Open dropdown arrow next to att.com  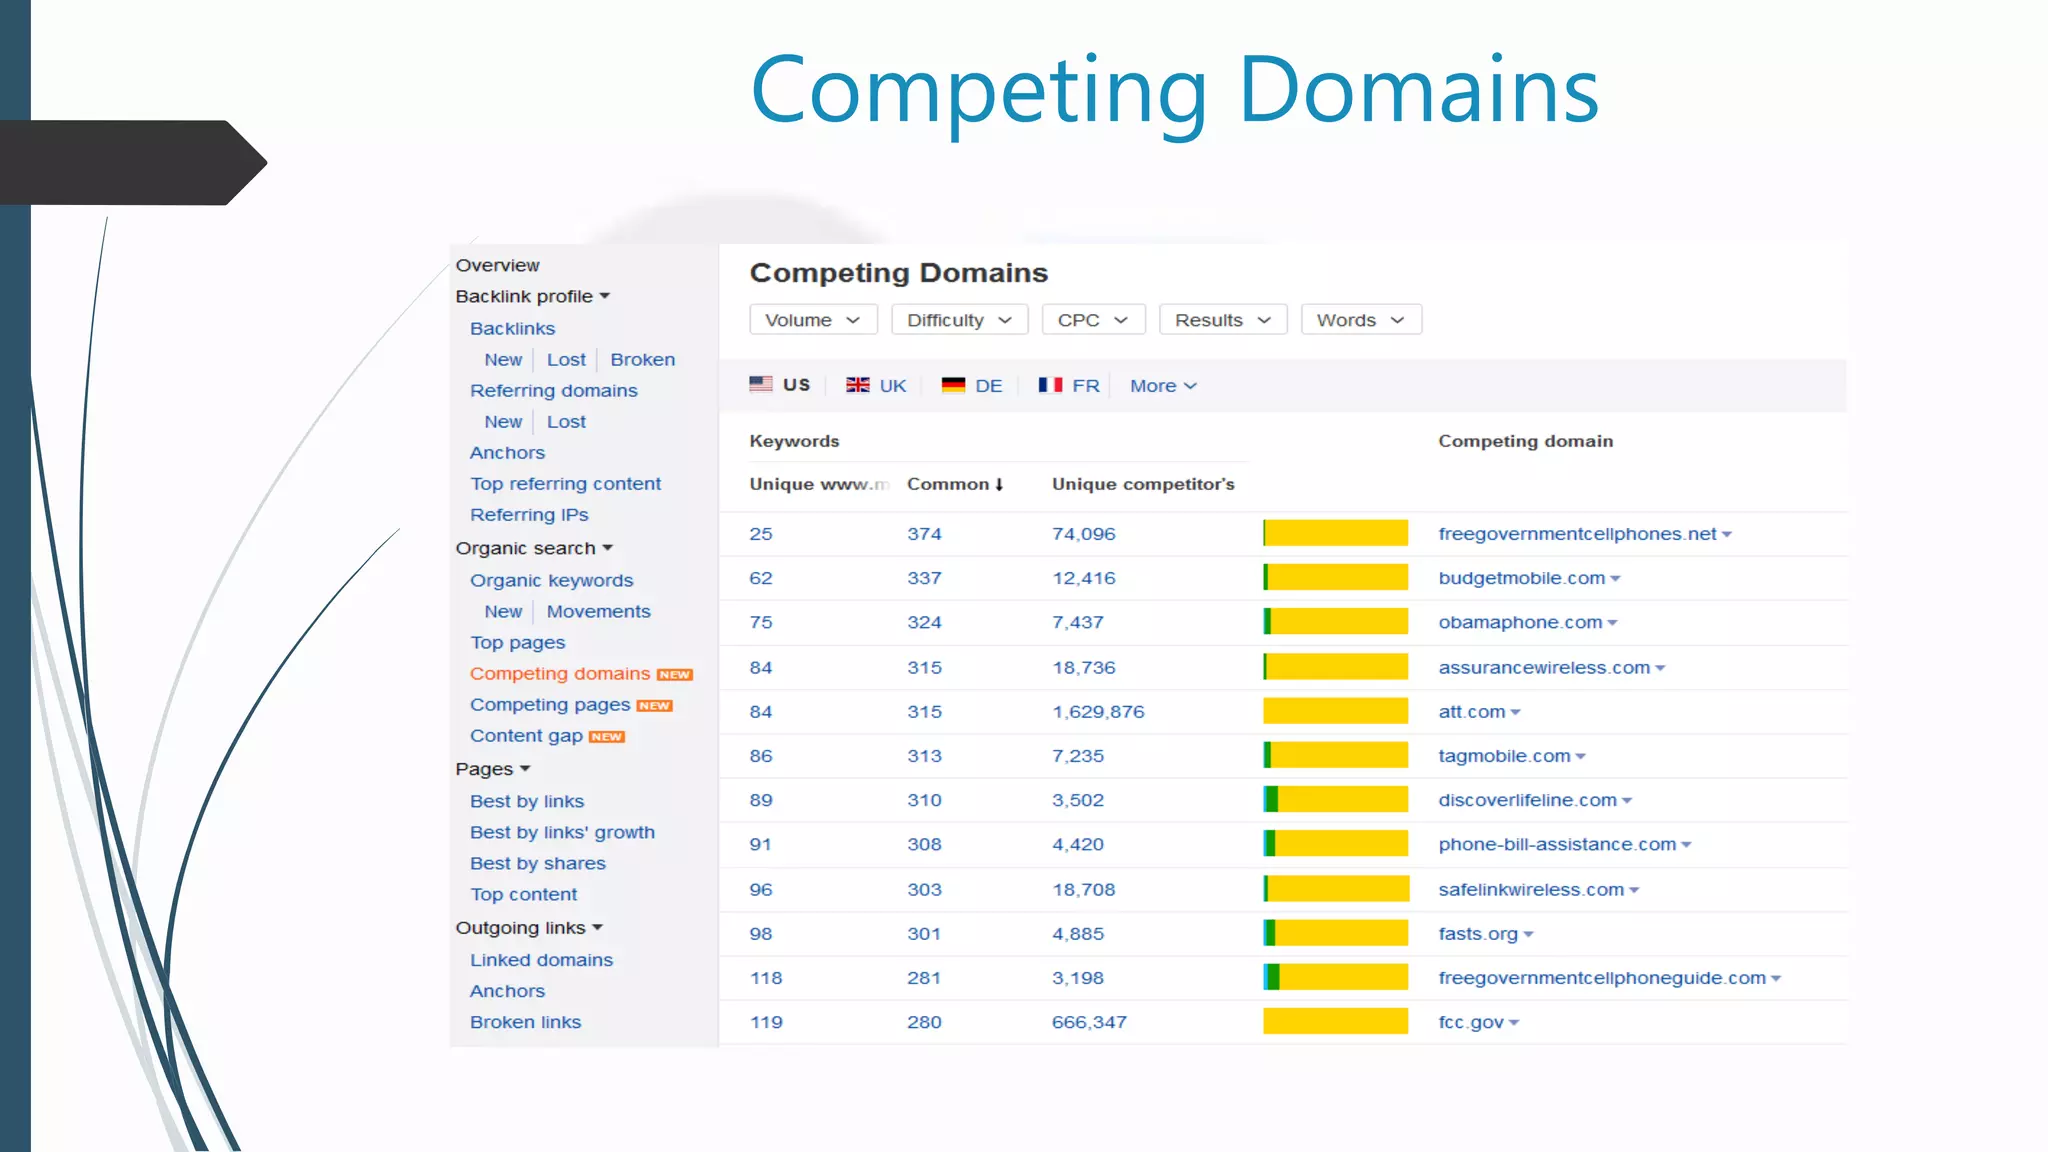coord(1515,713)
